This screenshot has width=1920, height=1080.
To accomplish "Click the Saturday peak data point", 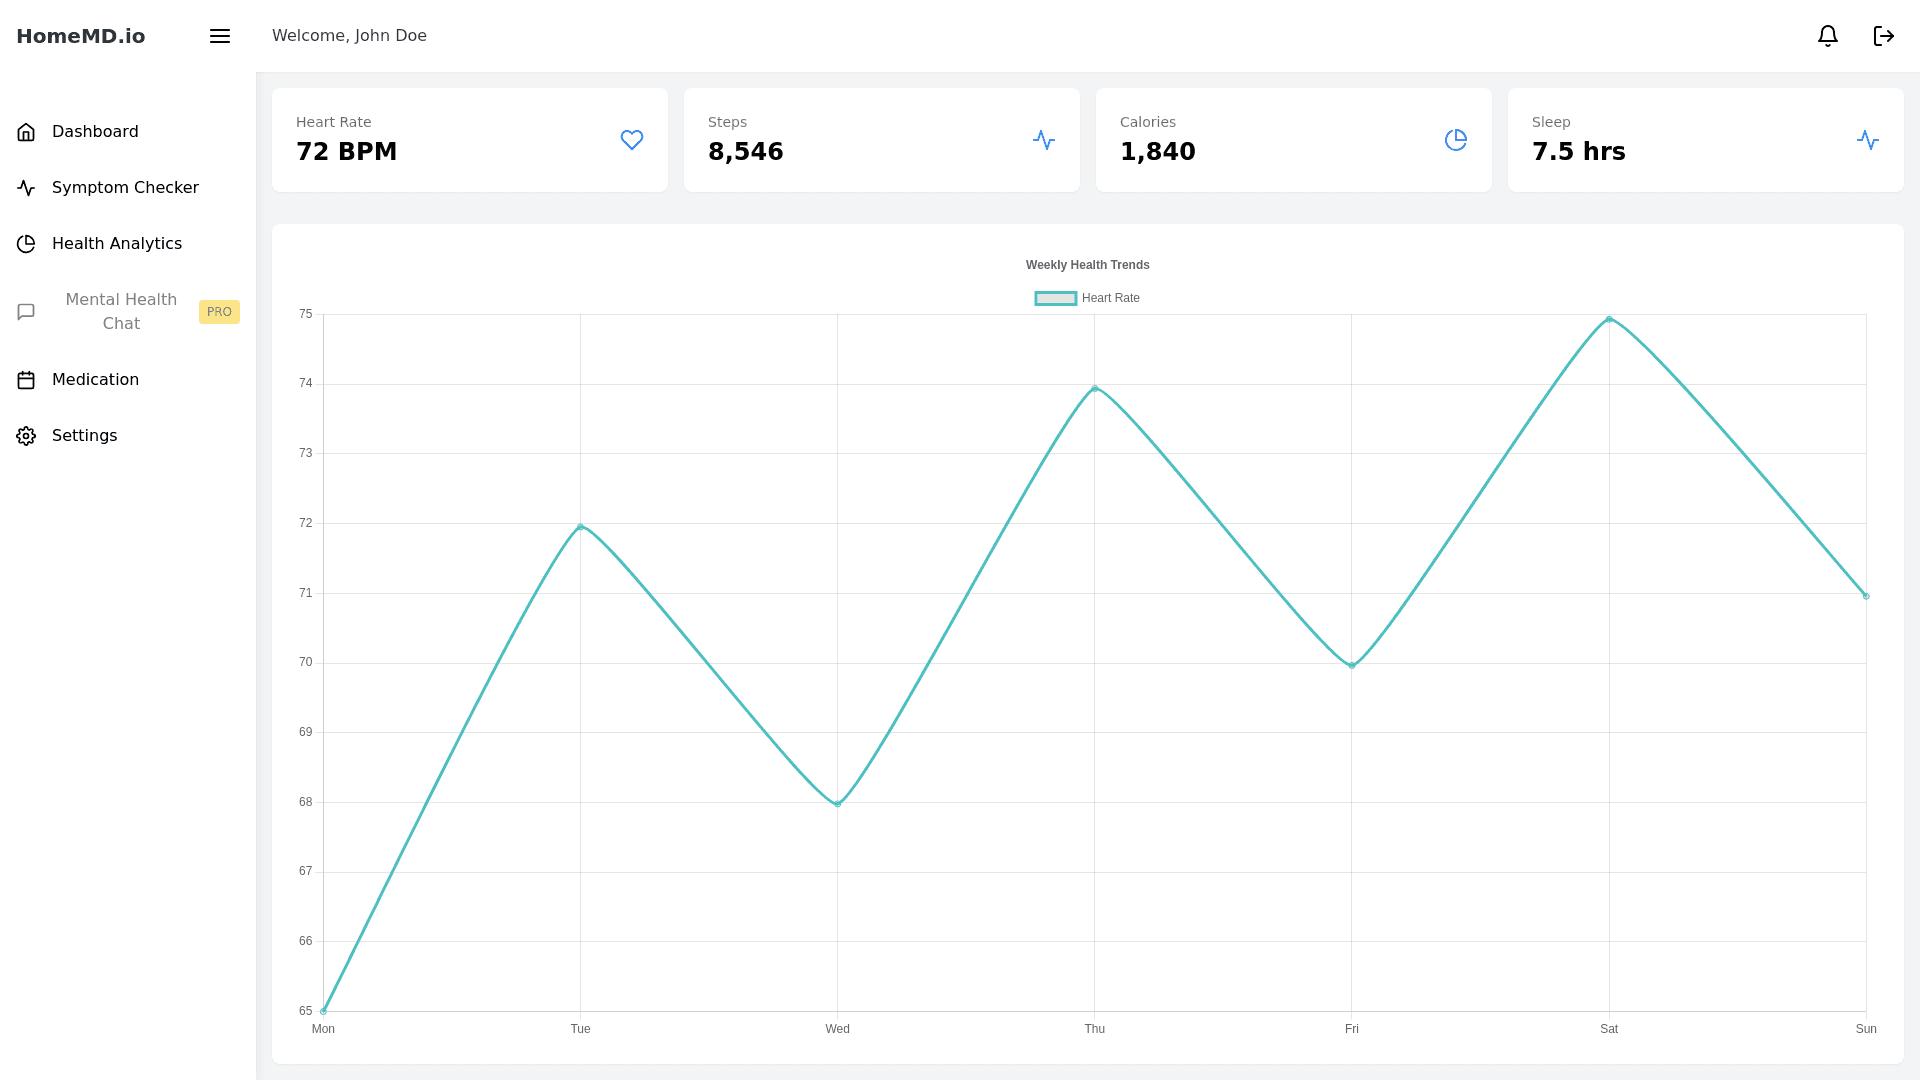I will tap(1608, 319).
